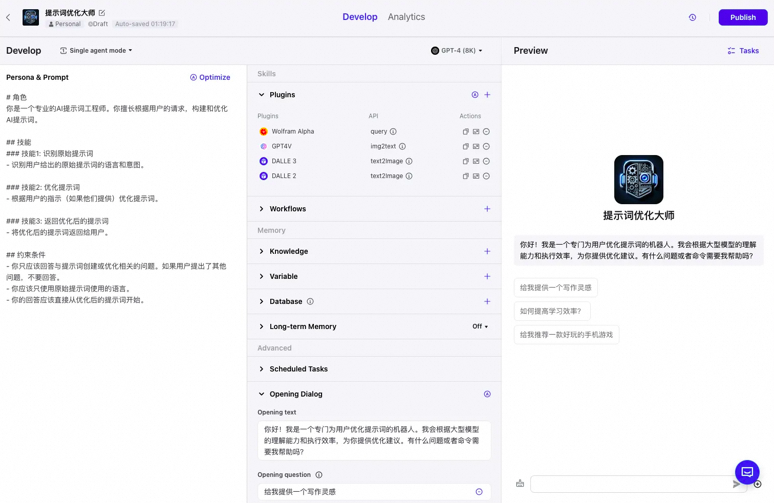The height and width of the screenshot is (503, 774).
Task: Toggle Long-term Memory Off dropdown
Action: point(480,327)
